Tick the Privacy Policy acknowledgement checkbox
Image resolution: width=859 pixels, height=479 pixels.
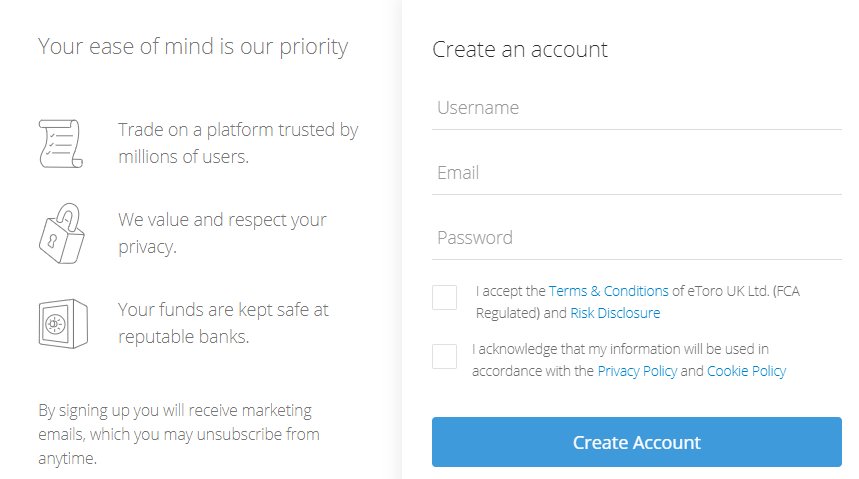coord(444,356)
